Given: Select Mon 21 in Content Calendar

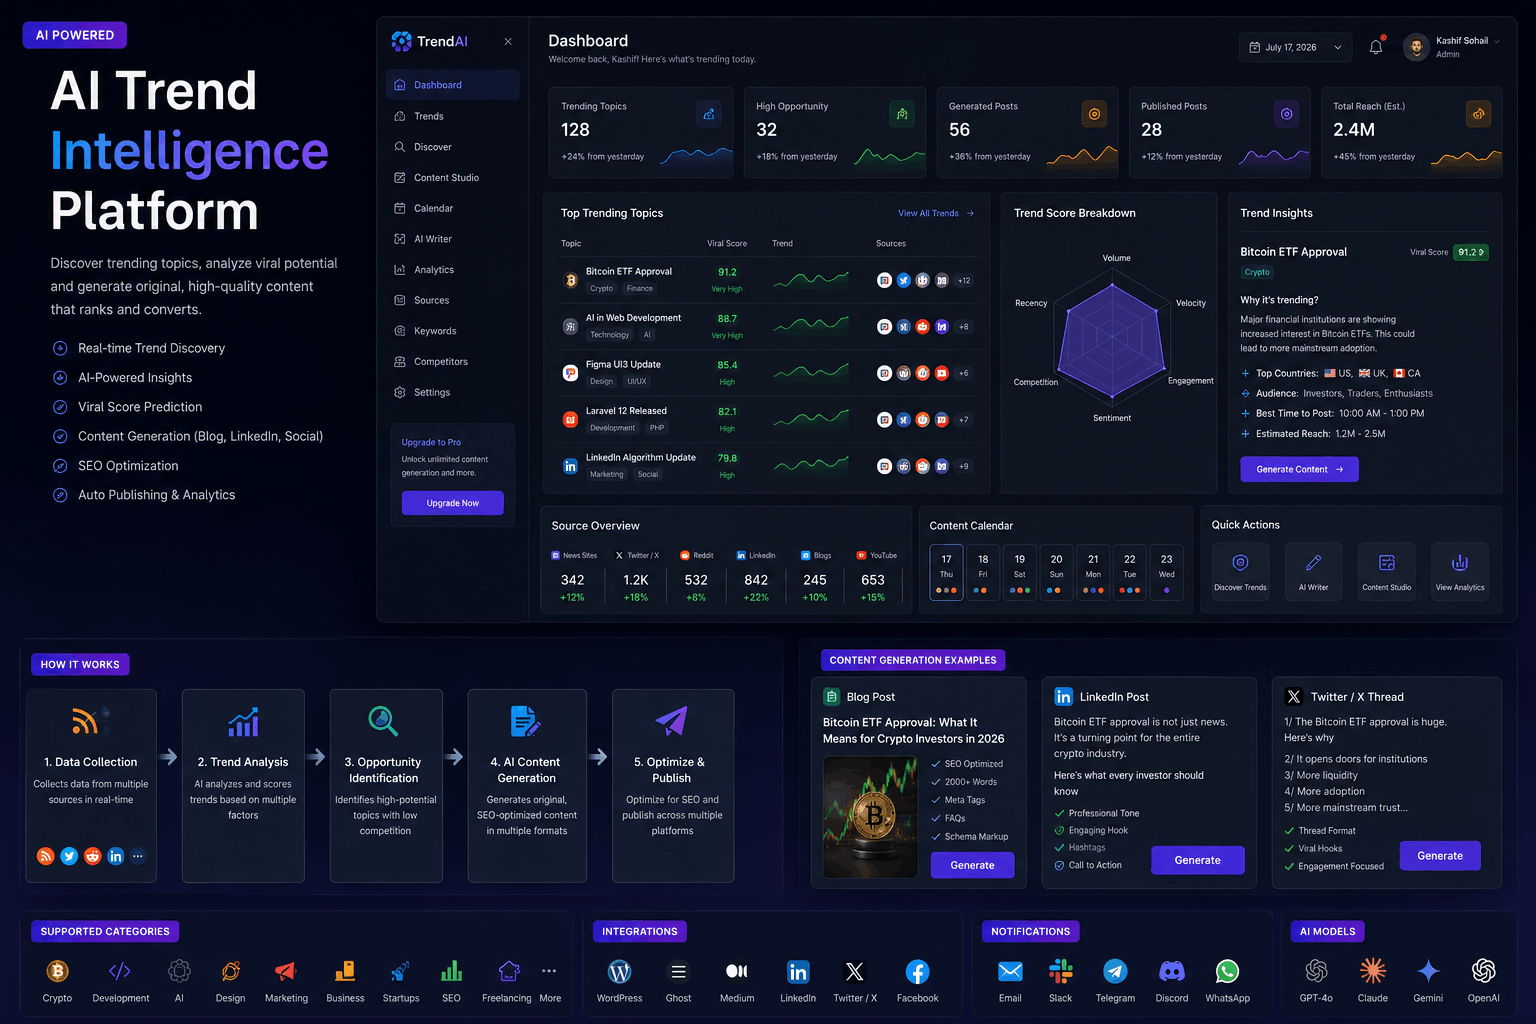Looking at the screenshot, I should tap(1093, 571).
